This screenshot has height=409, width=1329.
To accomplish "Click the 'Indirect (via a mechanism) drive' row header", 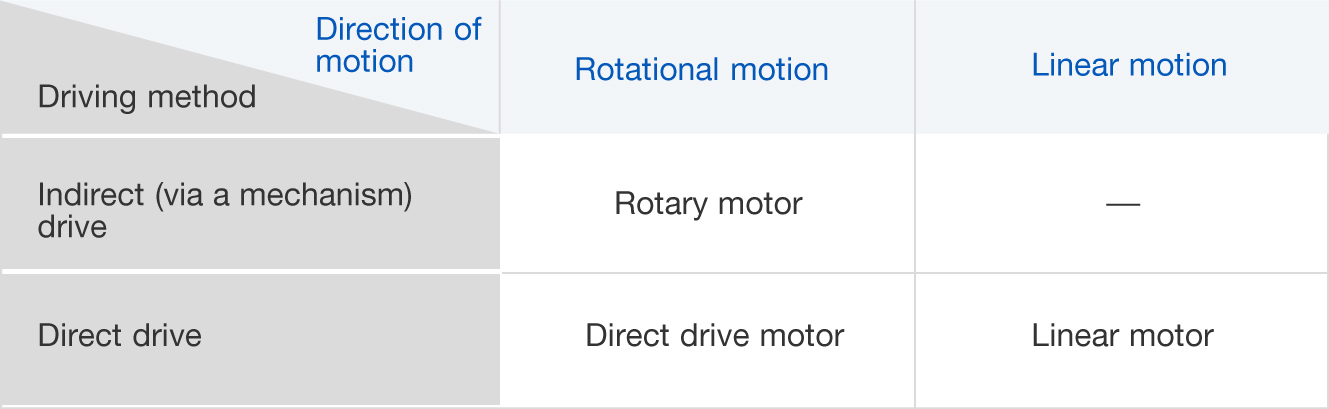I will pos(225,209).
